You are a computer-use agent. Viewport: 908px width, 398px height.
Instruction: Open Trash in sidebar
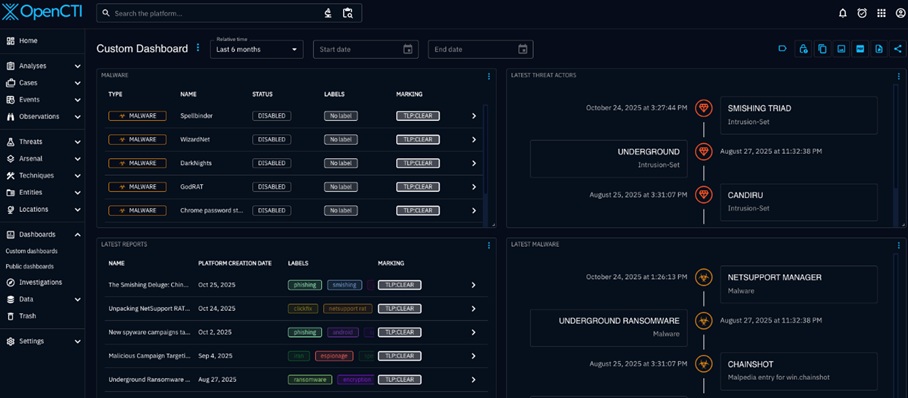tap(42, 316)
